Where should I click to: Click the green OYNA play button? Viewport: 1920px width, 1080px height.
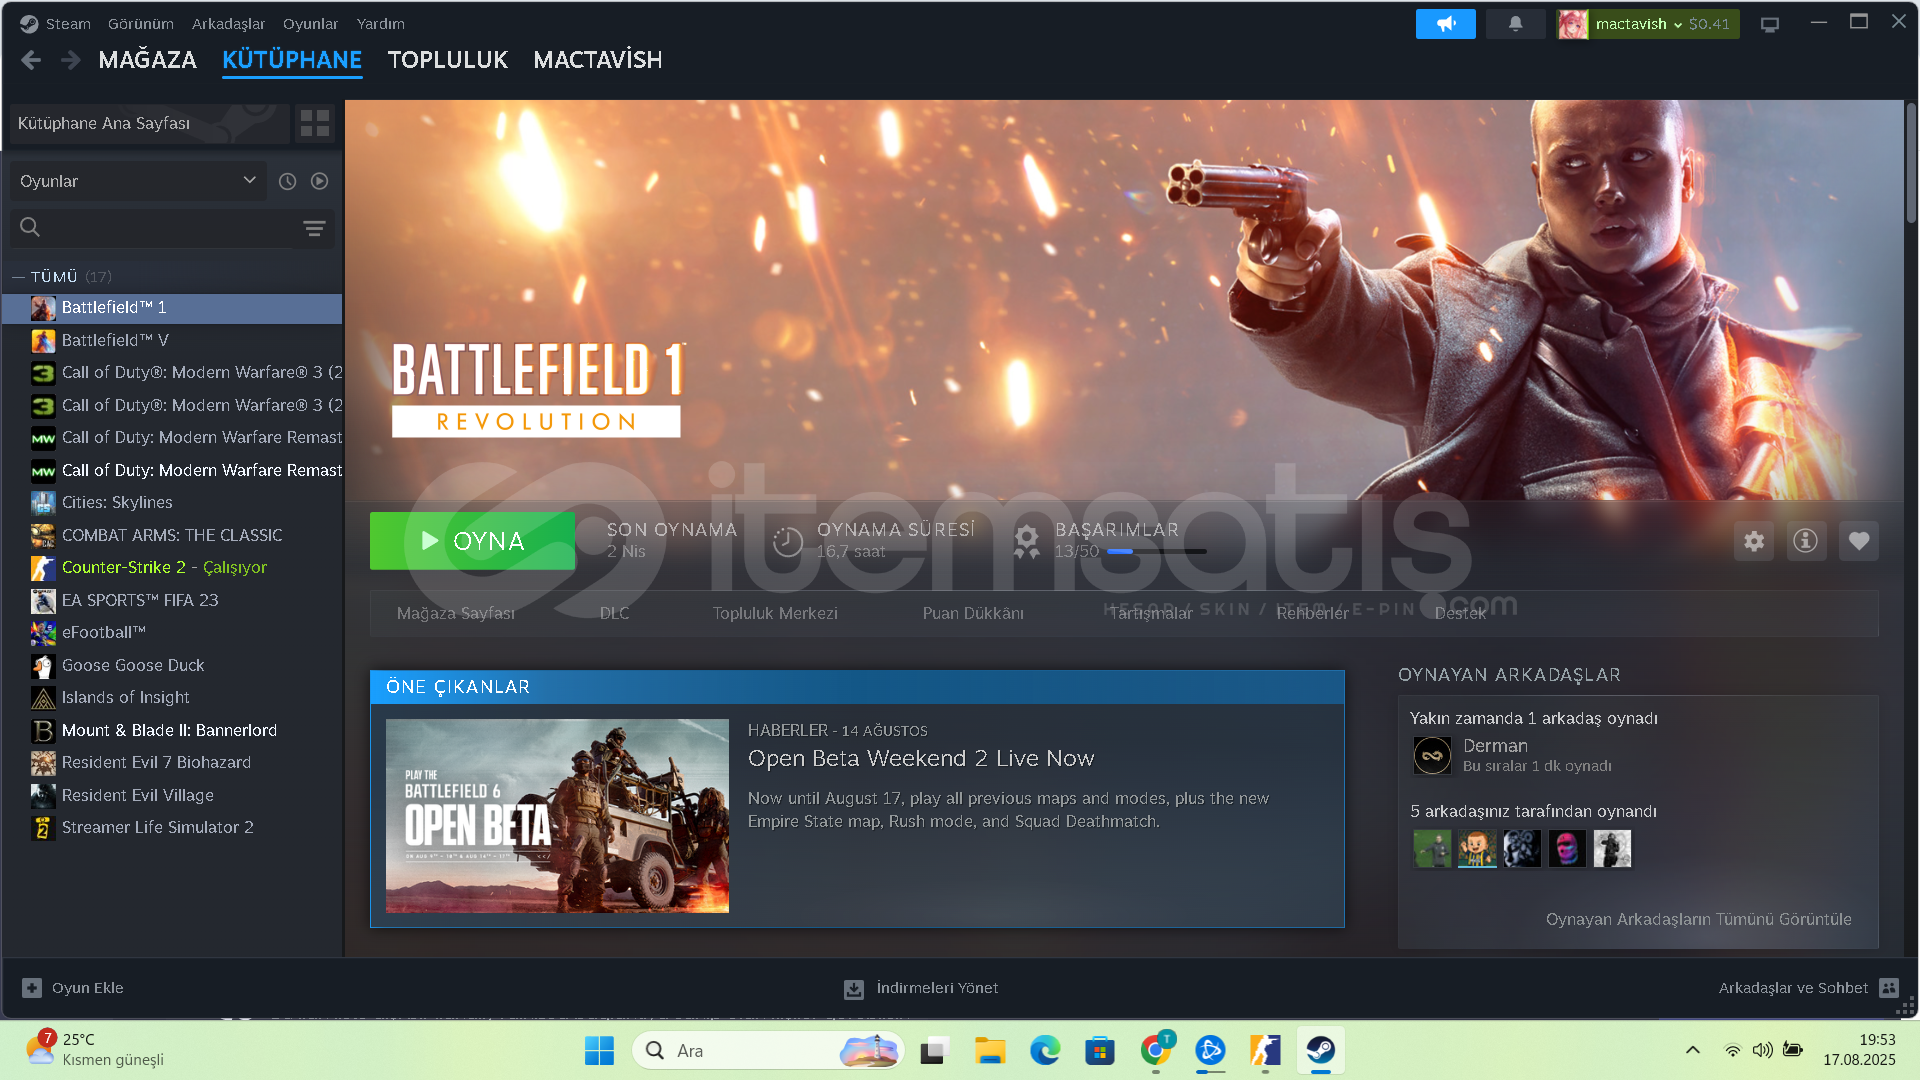click(x=472, y=541)
